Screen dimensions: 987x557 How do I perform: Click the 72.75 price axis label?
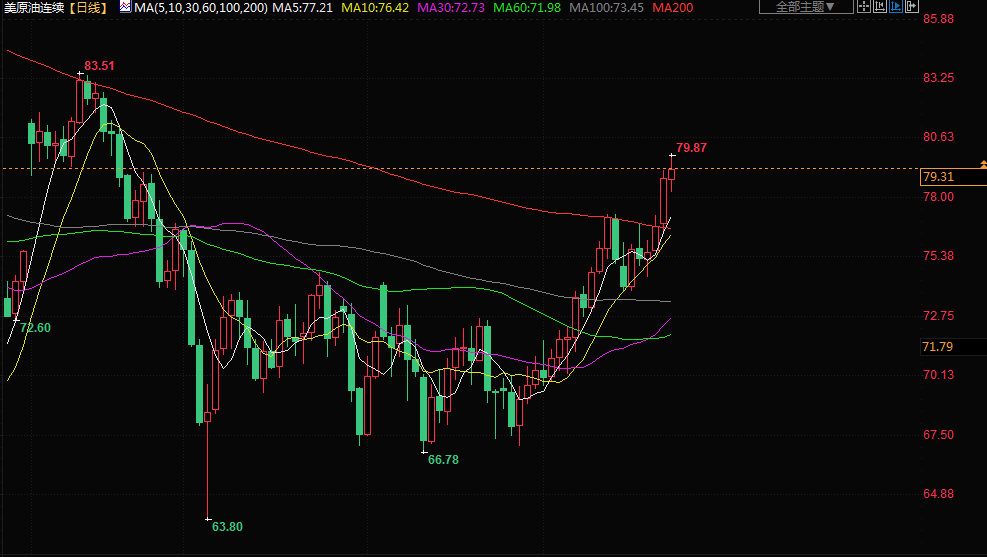tap(938, 316)
